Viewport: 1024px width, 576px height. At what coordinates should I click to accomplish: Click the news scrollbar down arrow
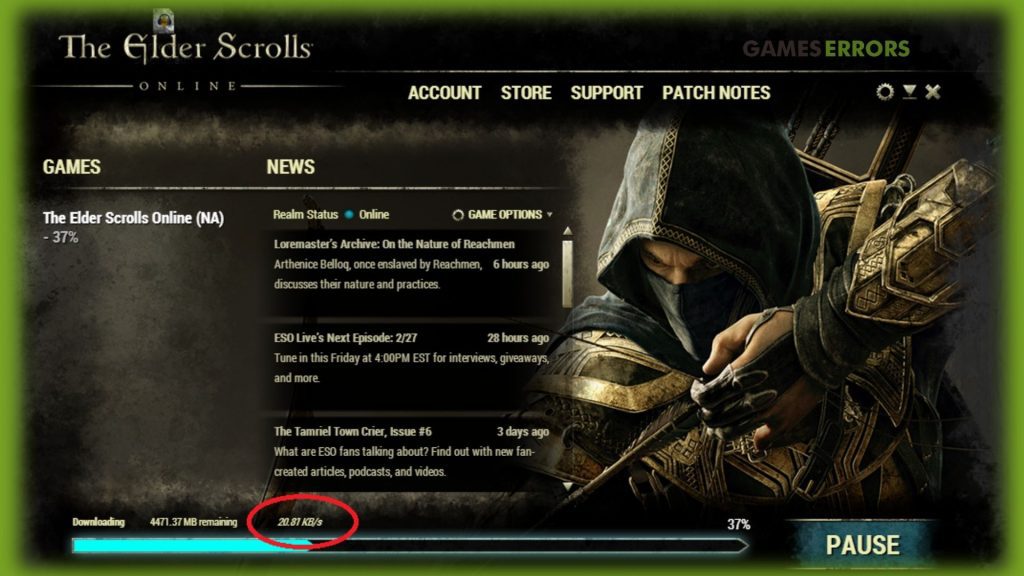coord(568,486)
